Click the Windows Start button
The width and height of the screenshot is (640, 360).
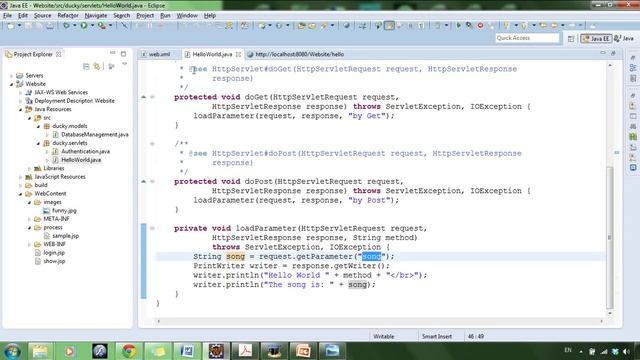[x=12, y=351]
